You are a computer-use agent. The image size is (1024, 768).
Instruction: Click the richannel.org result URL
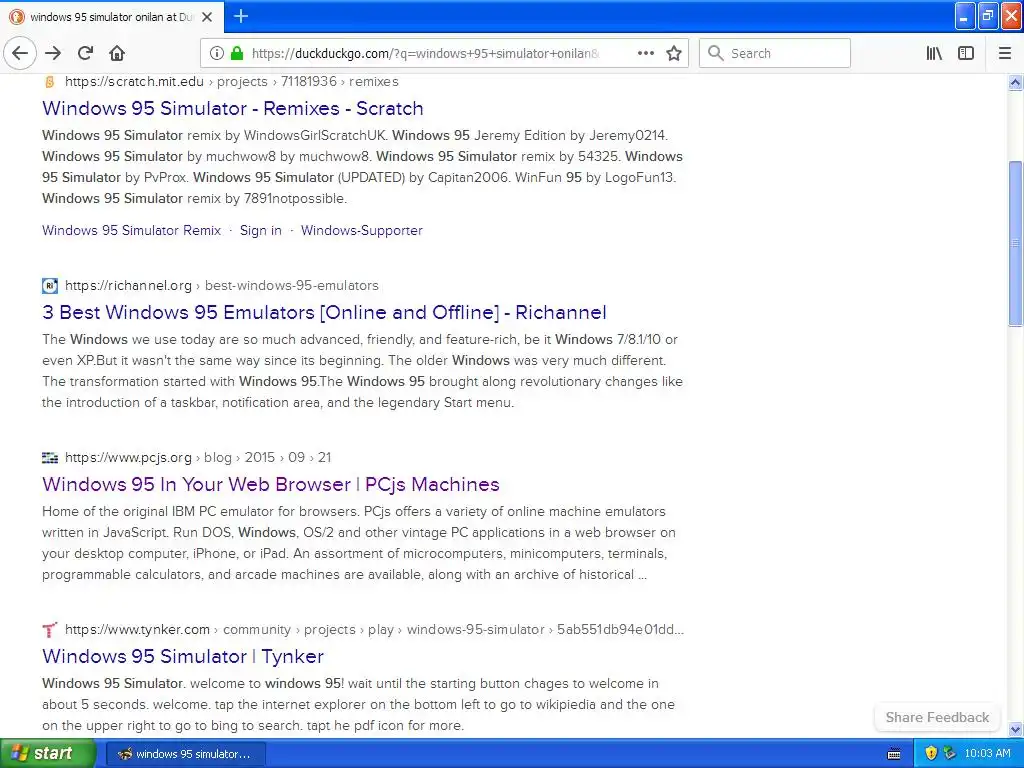pyautogui.click(x=221, y=285)
